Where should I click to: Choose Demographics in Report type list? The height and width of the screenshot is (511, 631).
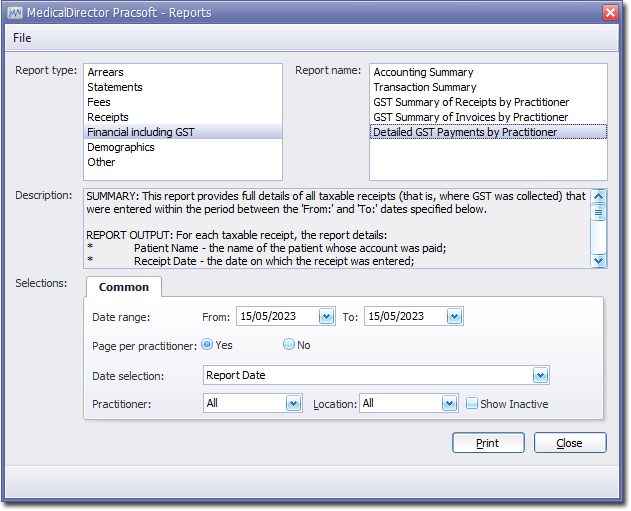tap(121, 147)
